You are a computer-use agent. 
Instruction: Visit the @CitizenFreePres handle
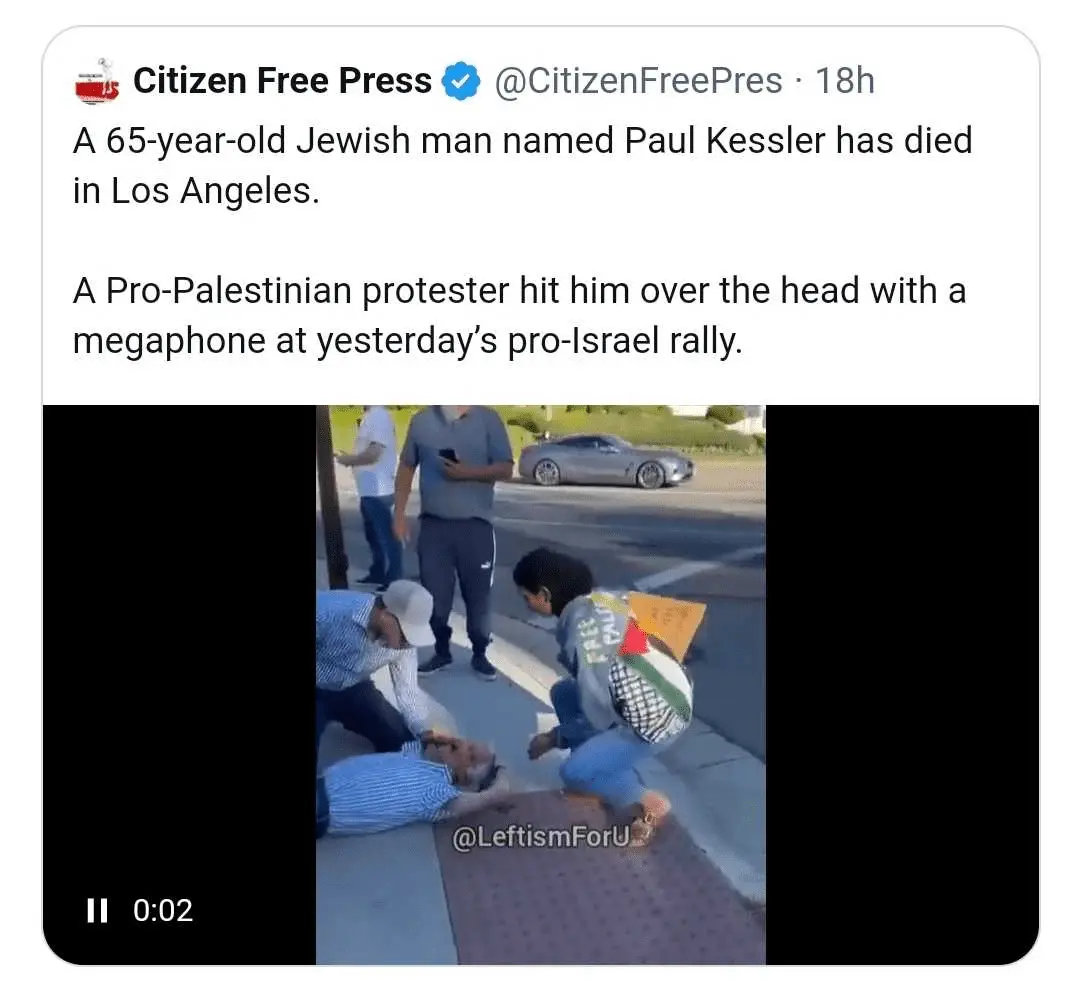[x=638, y=81]
